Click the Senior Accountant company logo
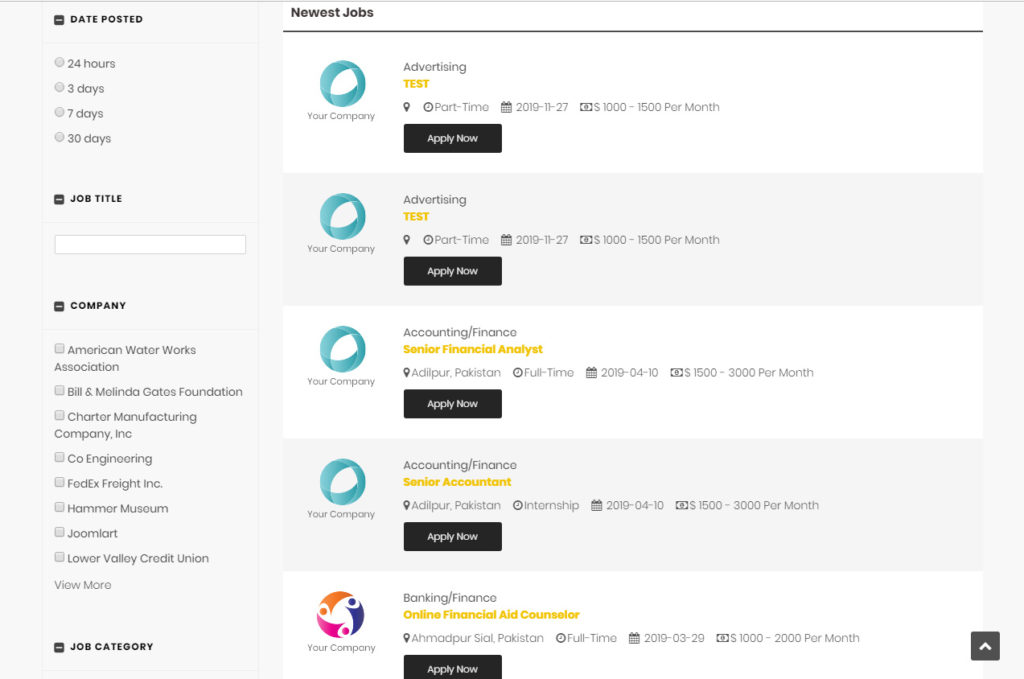The width and height of the screenshot is (1024, 679). point(342,482)
